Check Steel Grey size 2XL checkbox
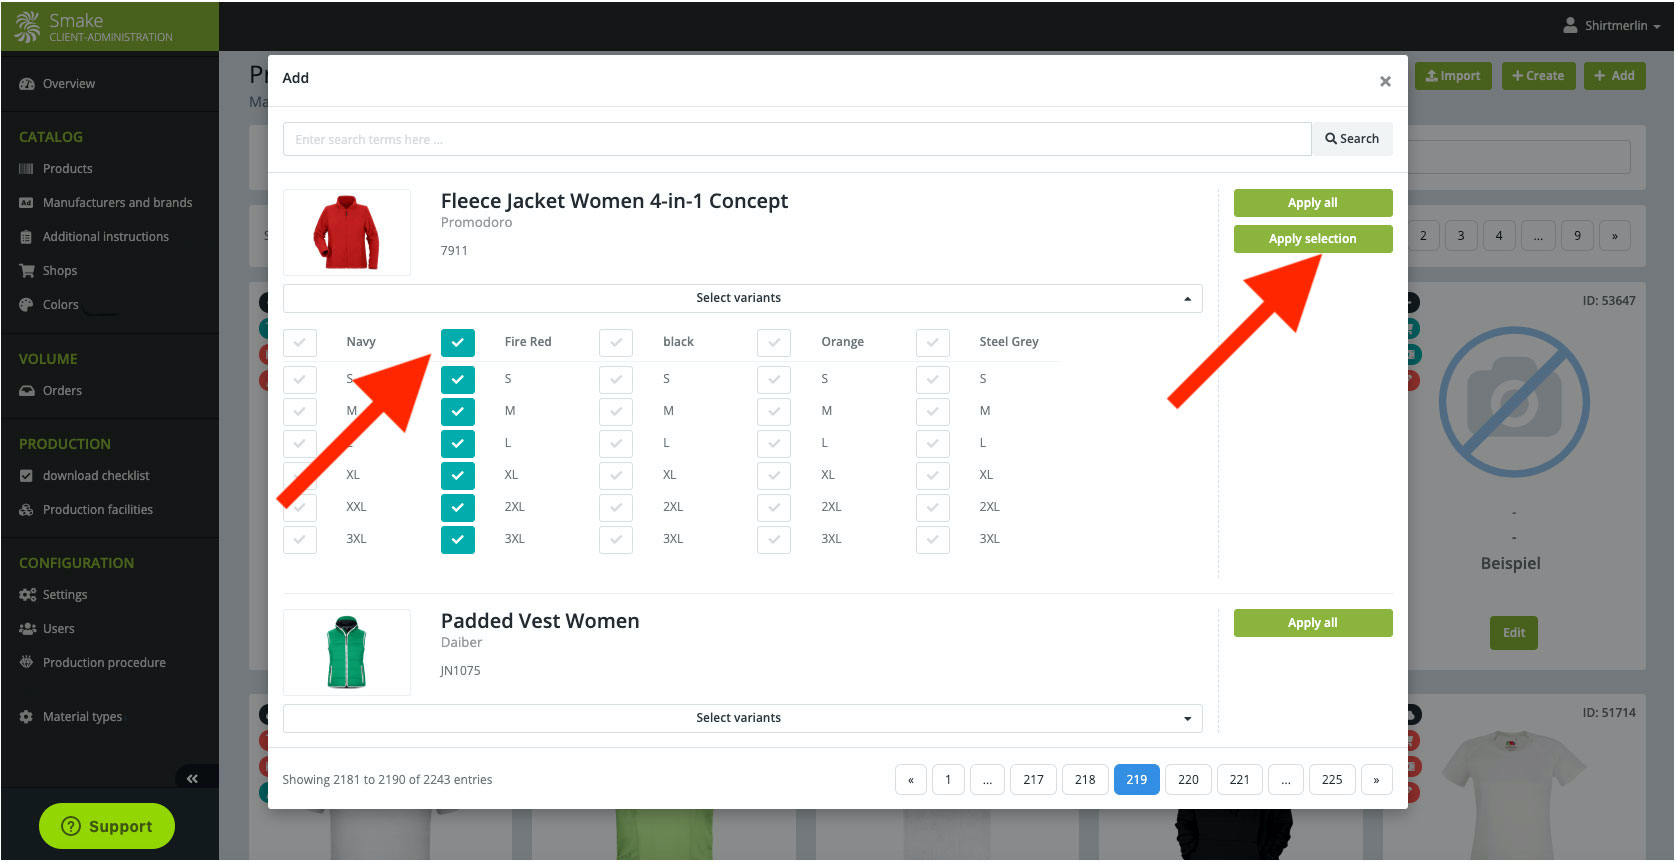 933,507
